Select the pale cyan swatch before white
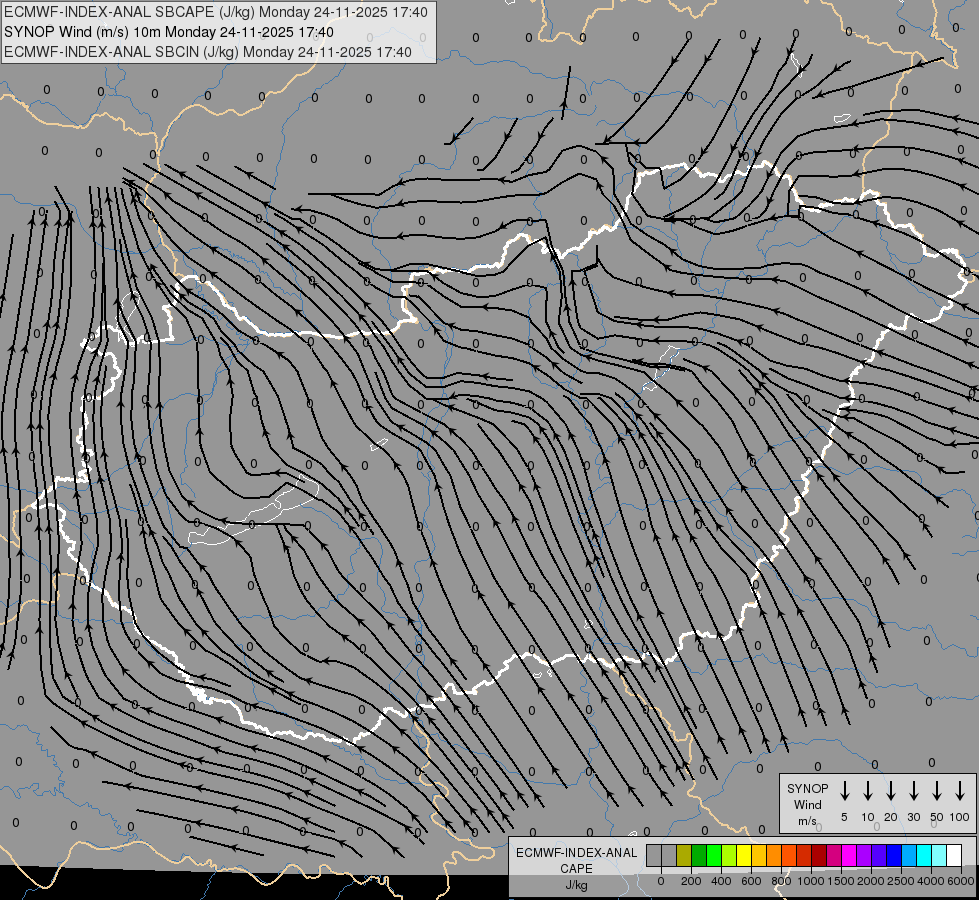The width and height of the screenshot is (979, 900). point(939,855)
